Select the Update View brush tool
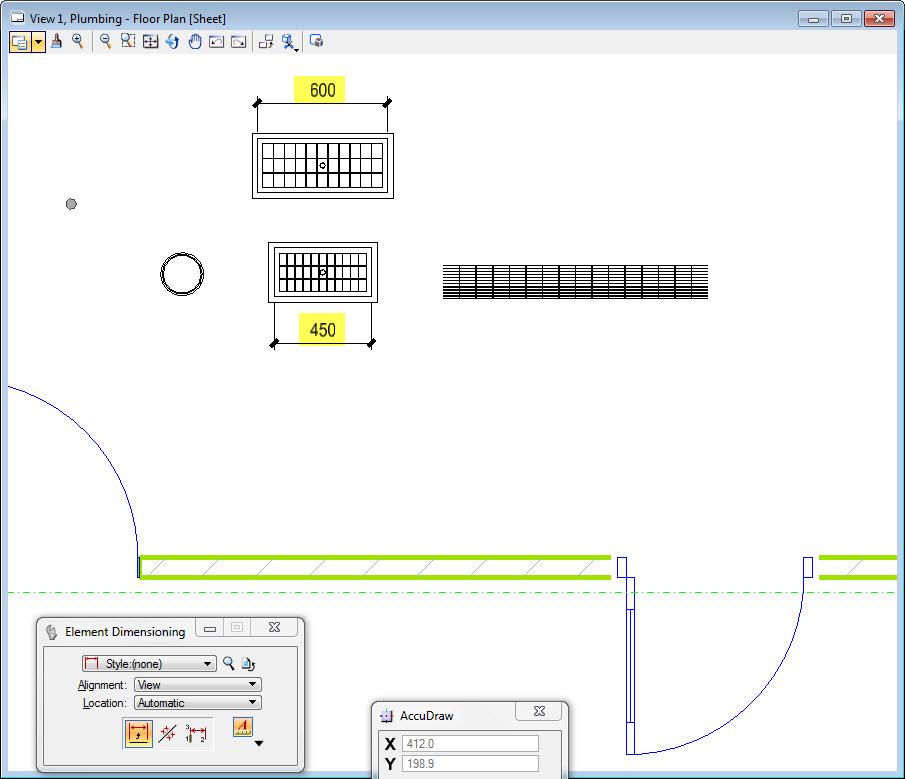The image size is (905, 779). pos(57,41)
